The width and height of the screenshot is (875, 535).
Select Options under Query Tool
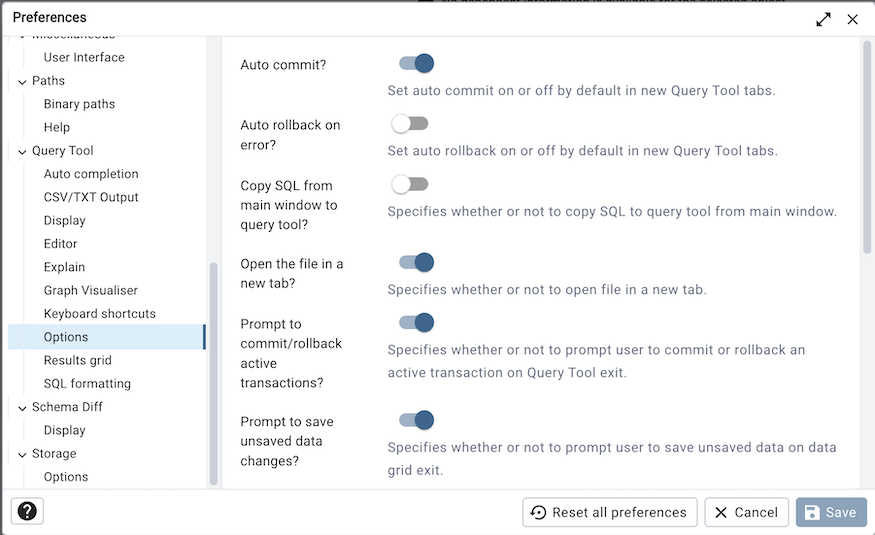point(106,337)
